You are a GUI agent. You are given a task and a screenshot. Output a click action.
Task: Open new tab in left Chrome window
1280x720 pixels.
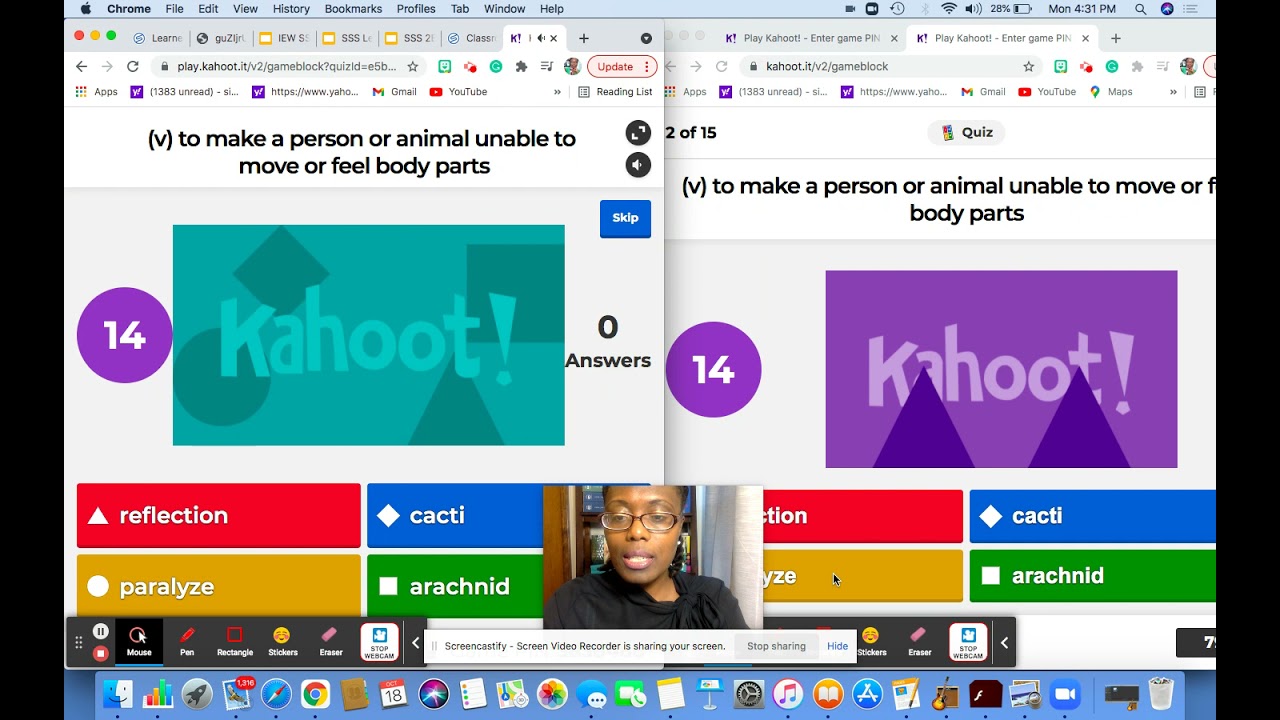pos(584,38)
